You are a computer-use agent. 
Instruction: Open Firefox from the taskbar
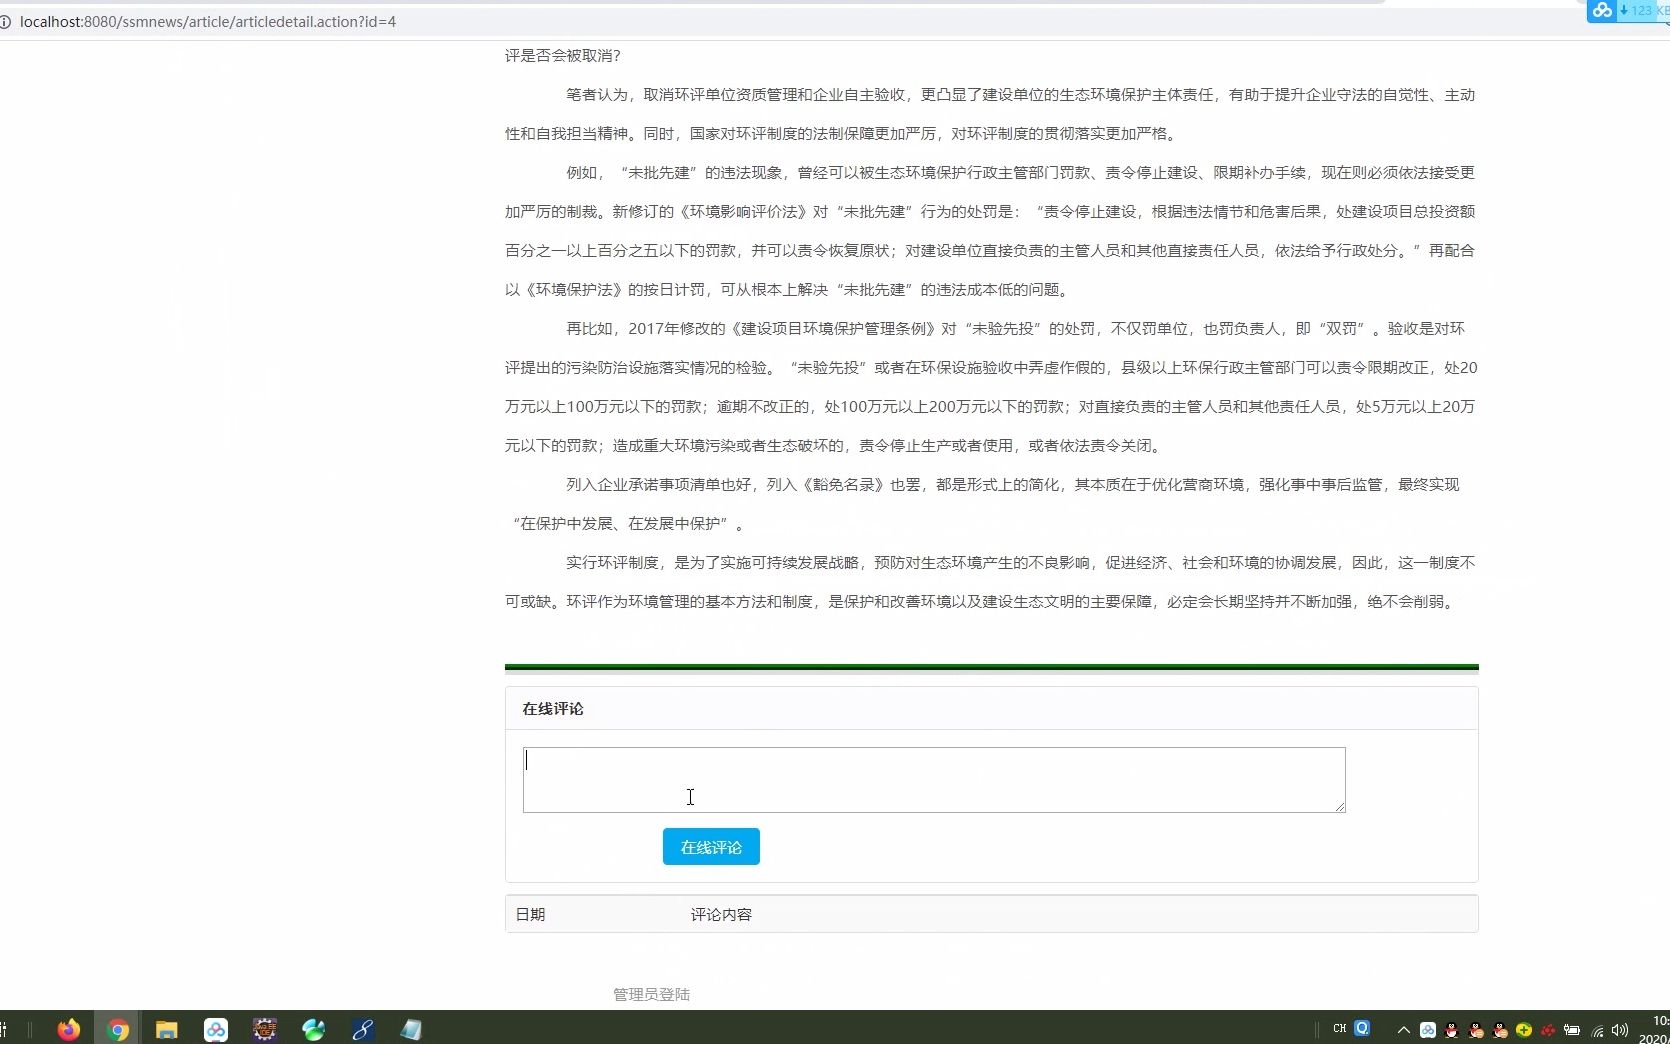tap(68, 1029)
